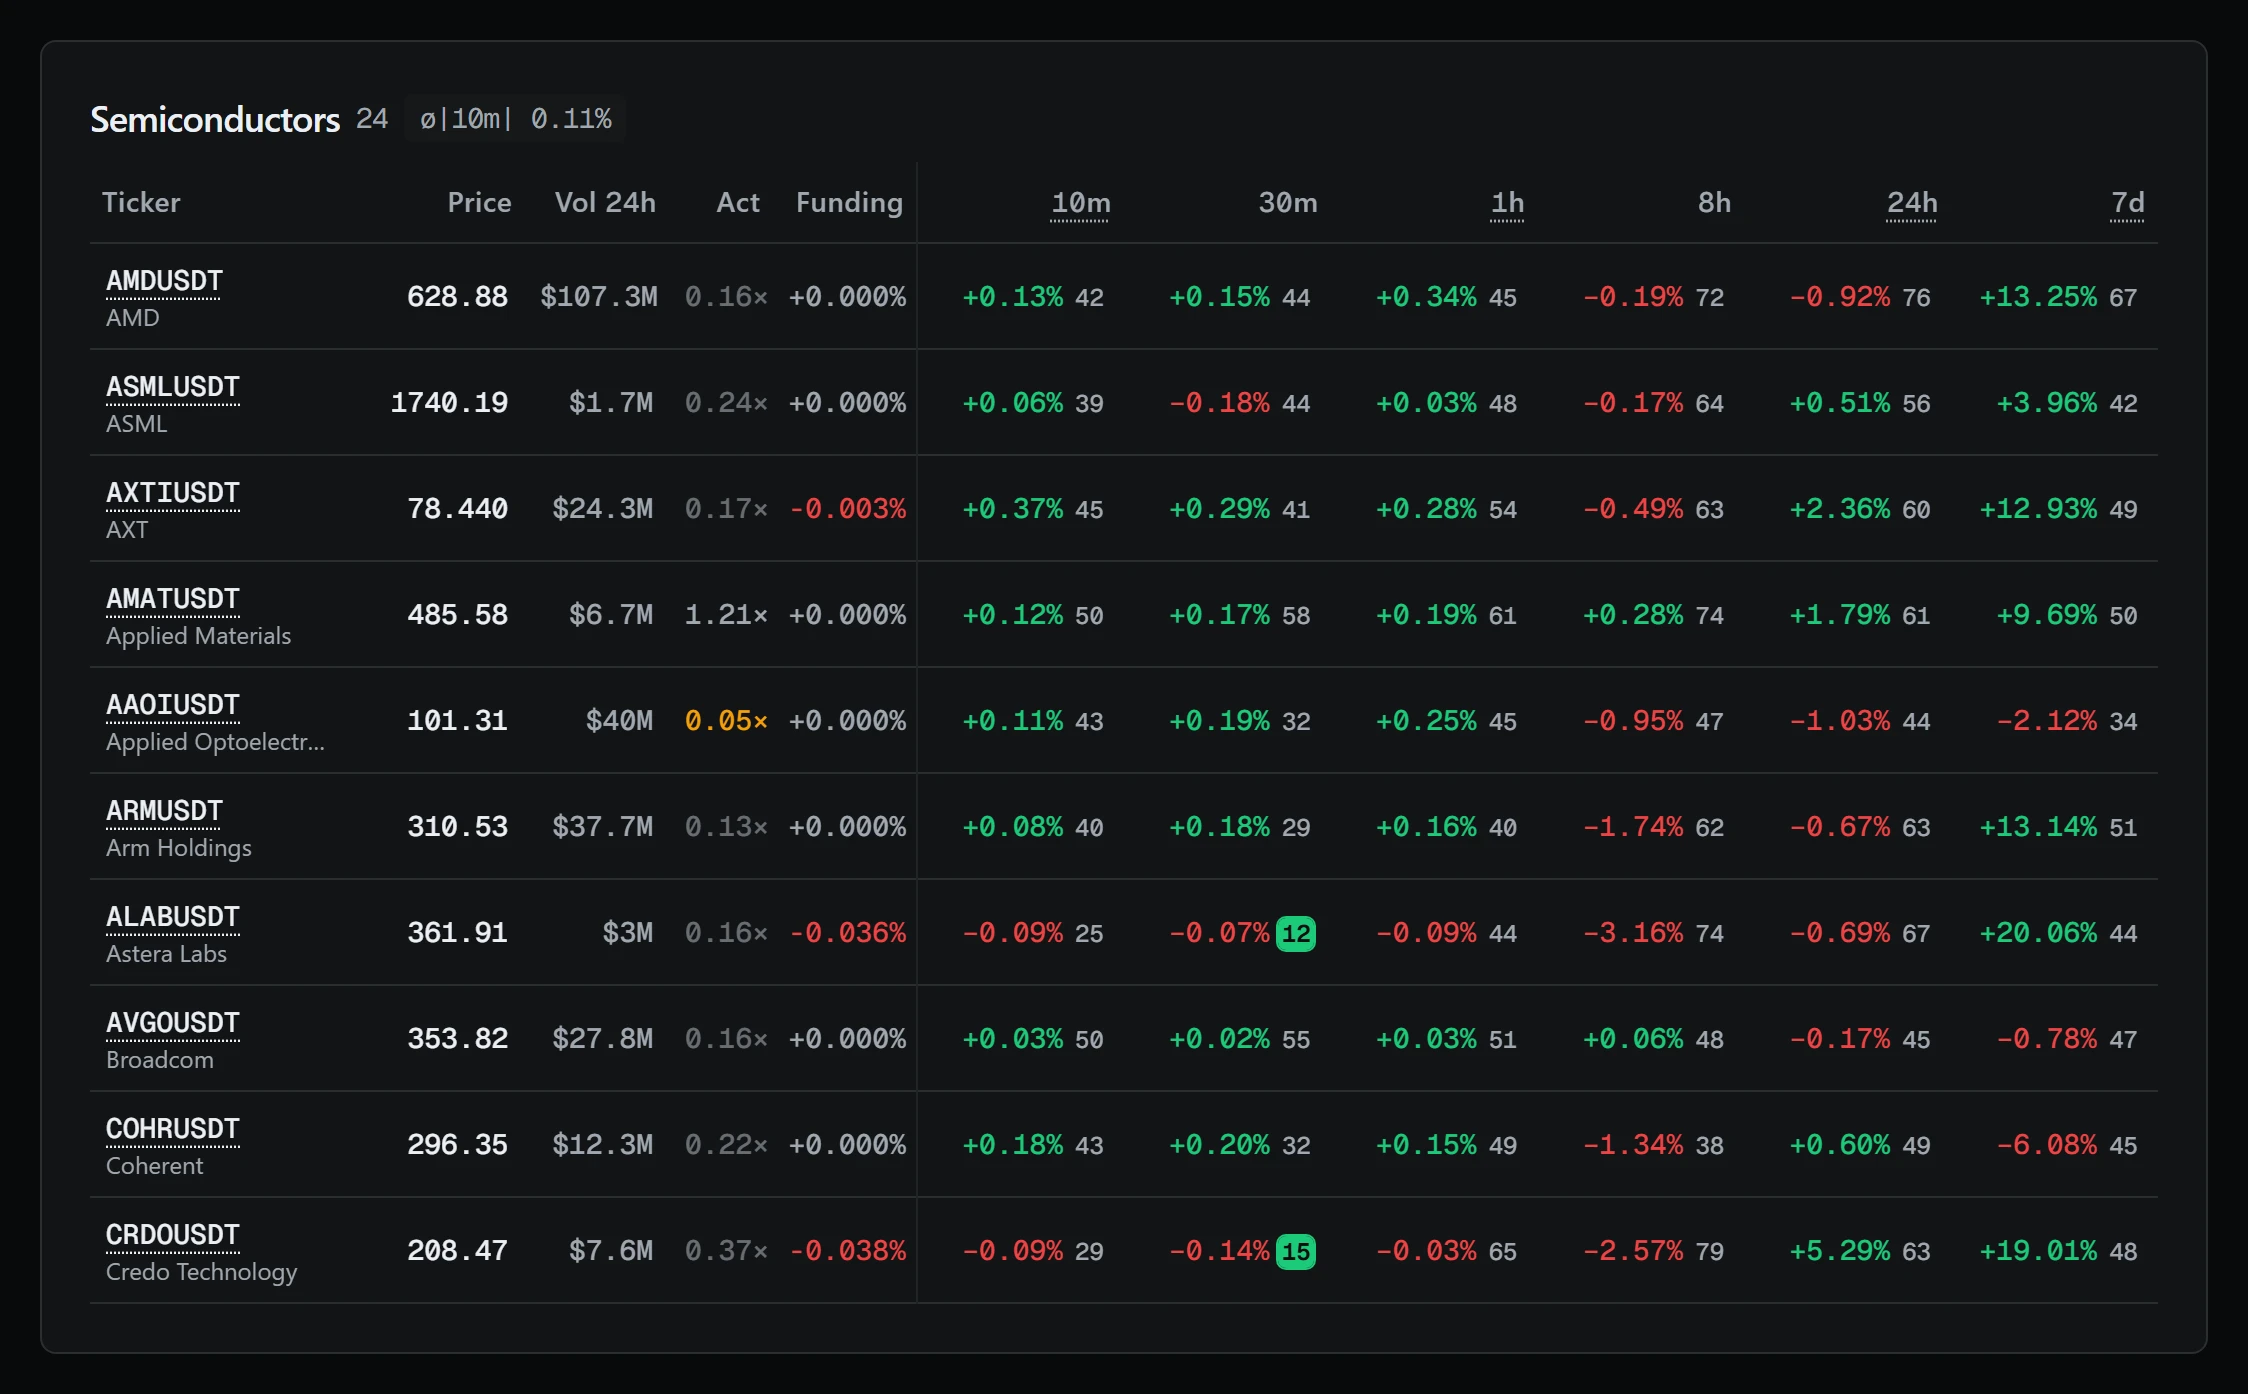Click AAOIUSDT 8h change -0.95%
This screenshot has width=2248, height=1394.
(1633, 721)
